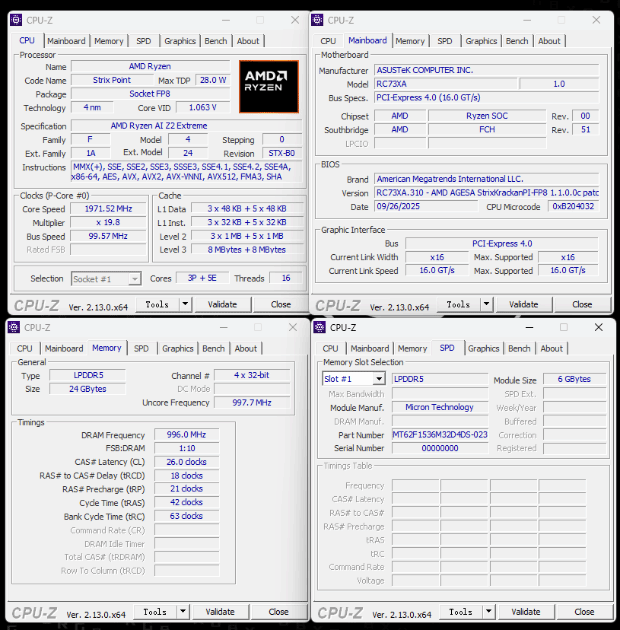This screenshot has width=620, height=630.
Task: Switch to Mainboard tab in the processor window
Action: click(x=66, y=41)
